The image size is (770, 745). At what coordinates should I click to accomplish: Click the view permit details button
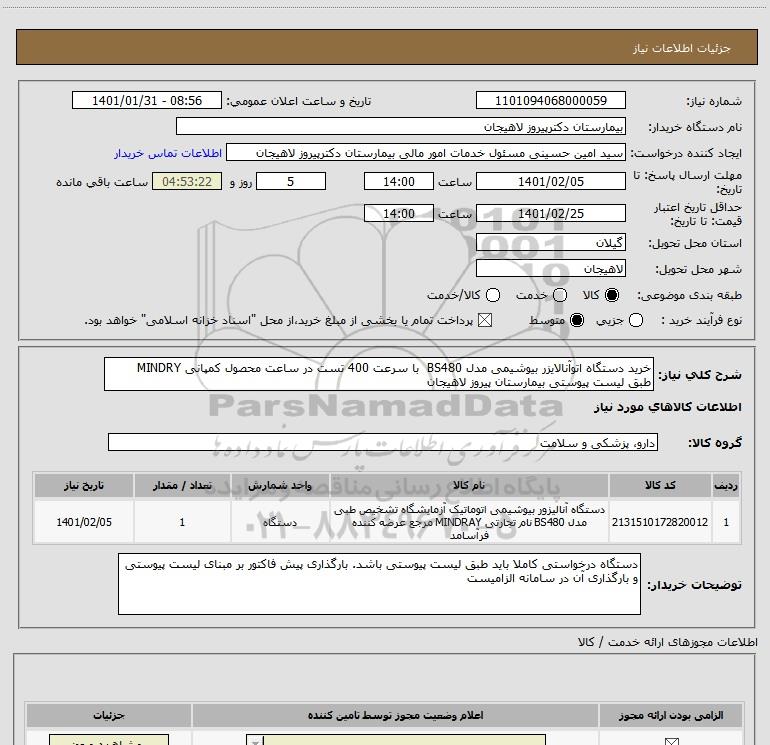pyautogui.click(x=109, y=740)
